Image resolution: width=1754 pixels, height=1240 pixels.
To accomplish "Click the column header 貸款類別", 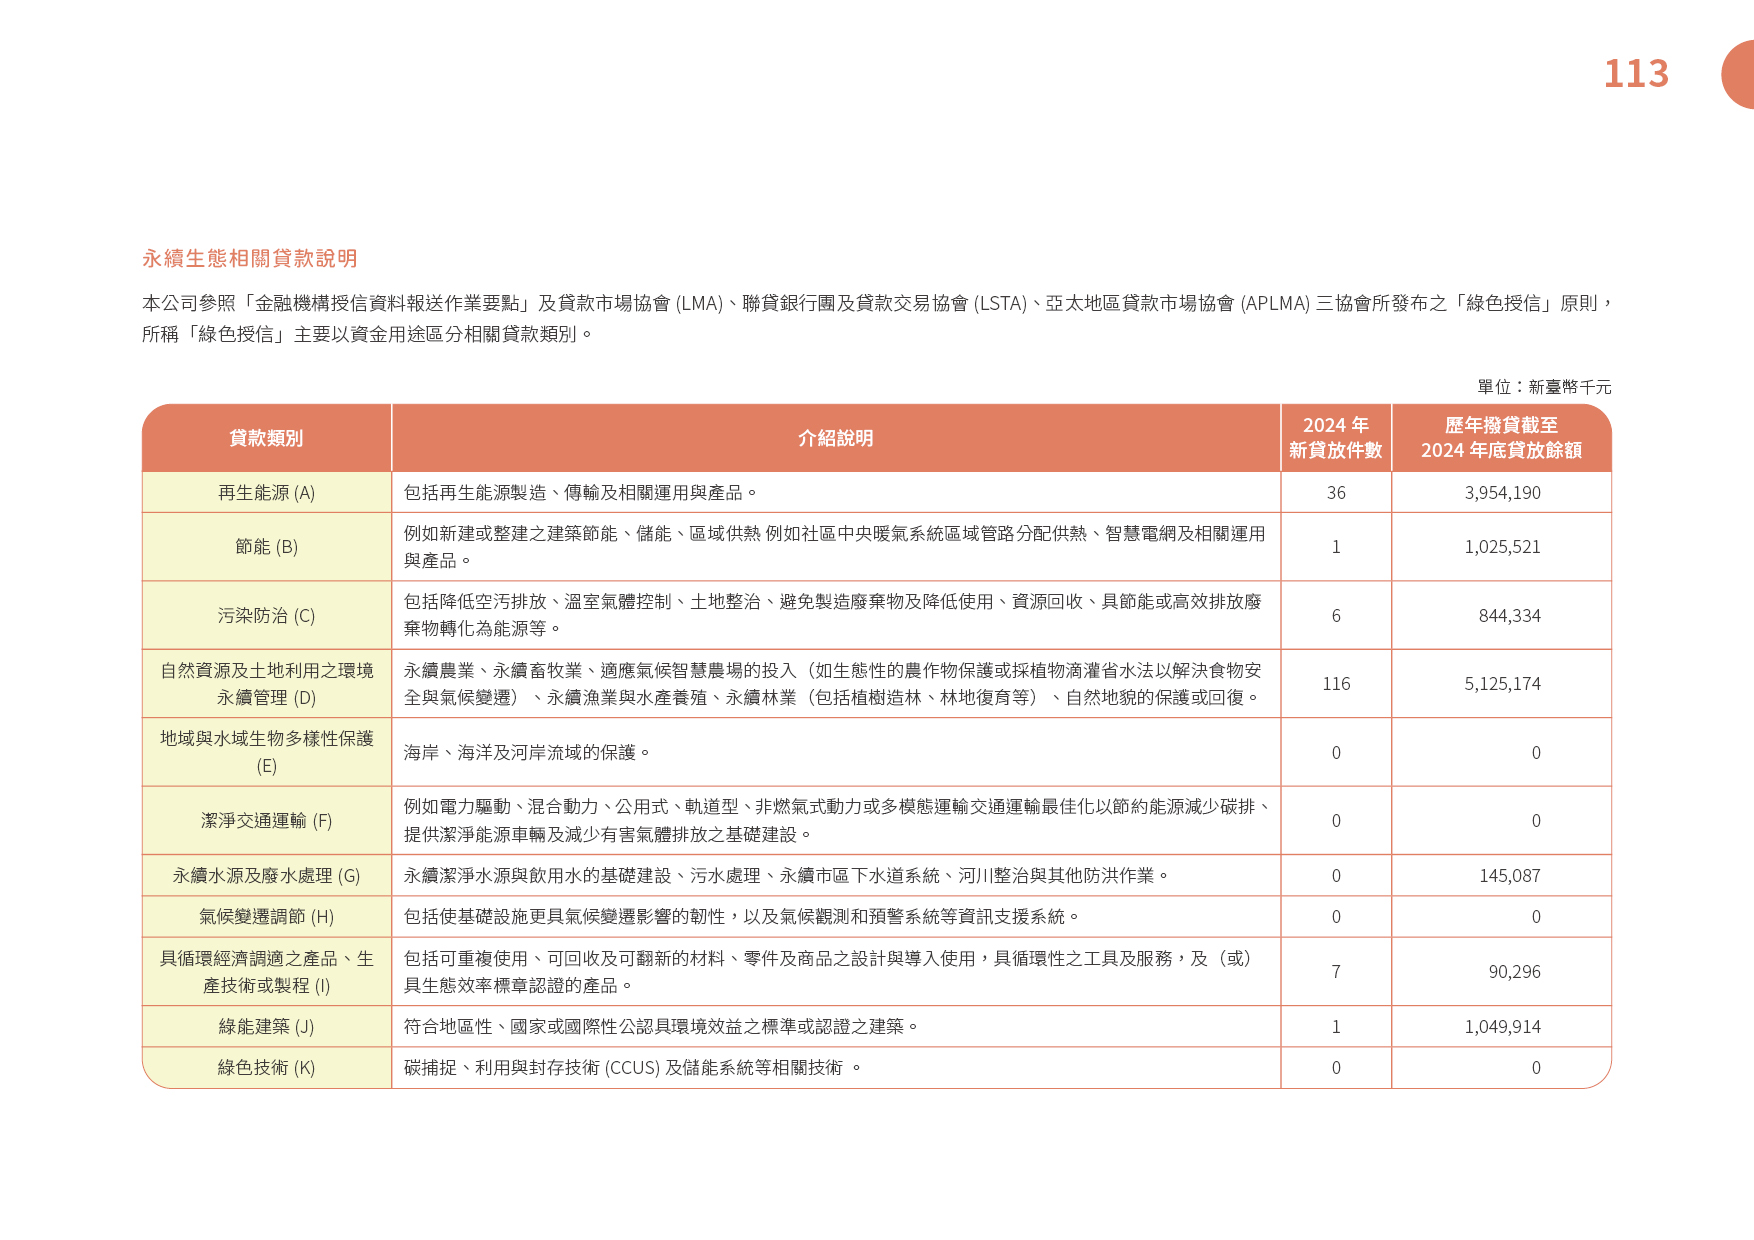I will 266,438.
